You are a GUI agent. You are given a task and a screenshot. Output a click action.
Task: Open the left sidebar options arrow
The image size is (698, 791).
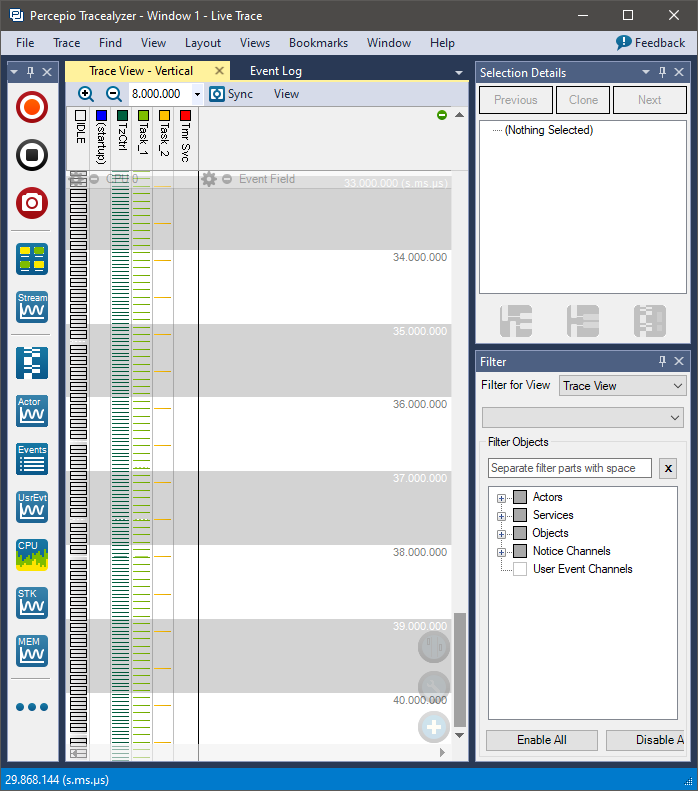point(14,72)
